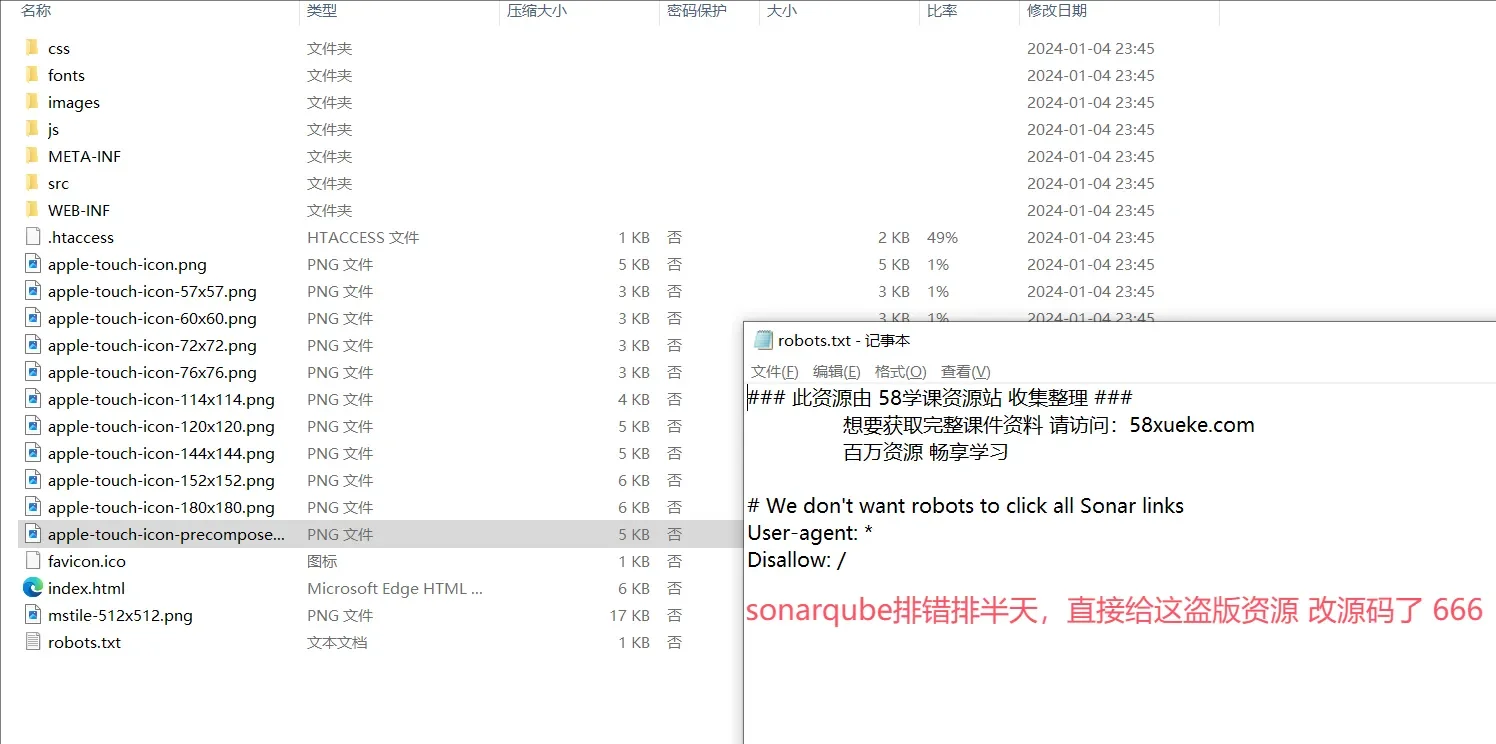This screenshot has width=1496, height=744.
Task: Open the js folder
Action: [54, 129]
